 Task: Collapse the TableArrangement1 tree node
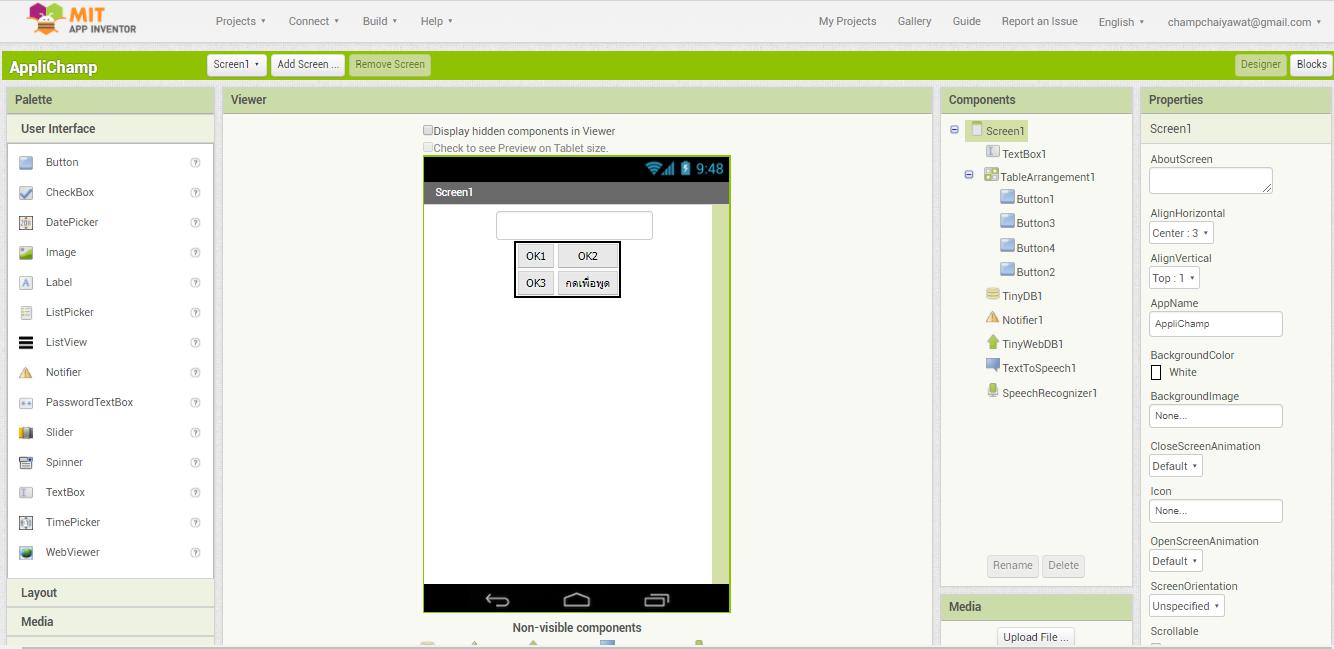(968, 174)
